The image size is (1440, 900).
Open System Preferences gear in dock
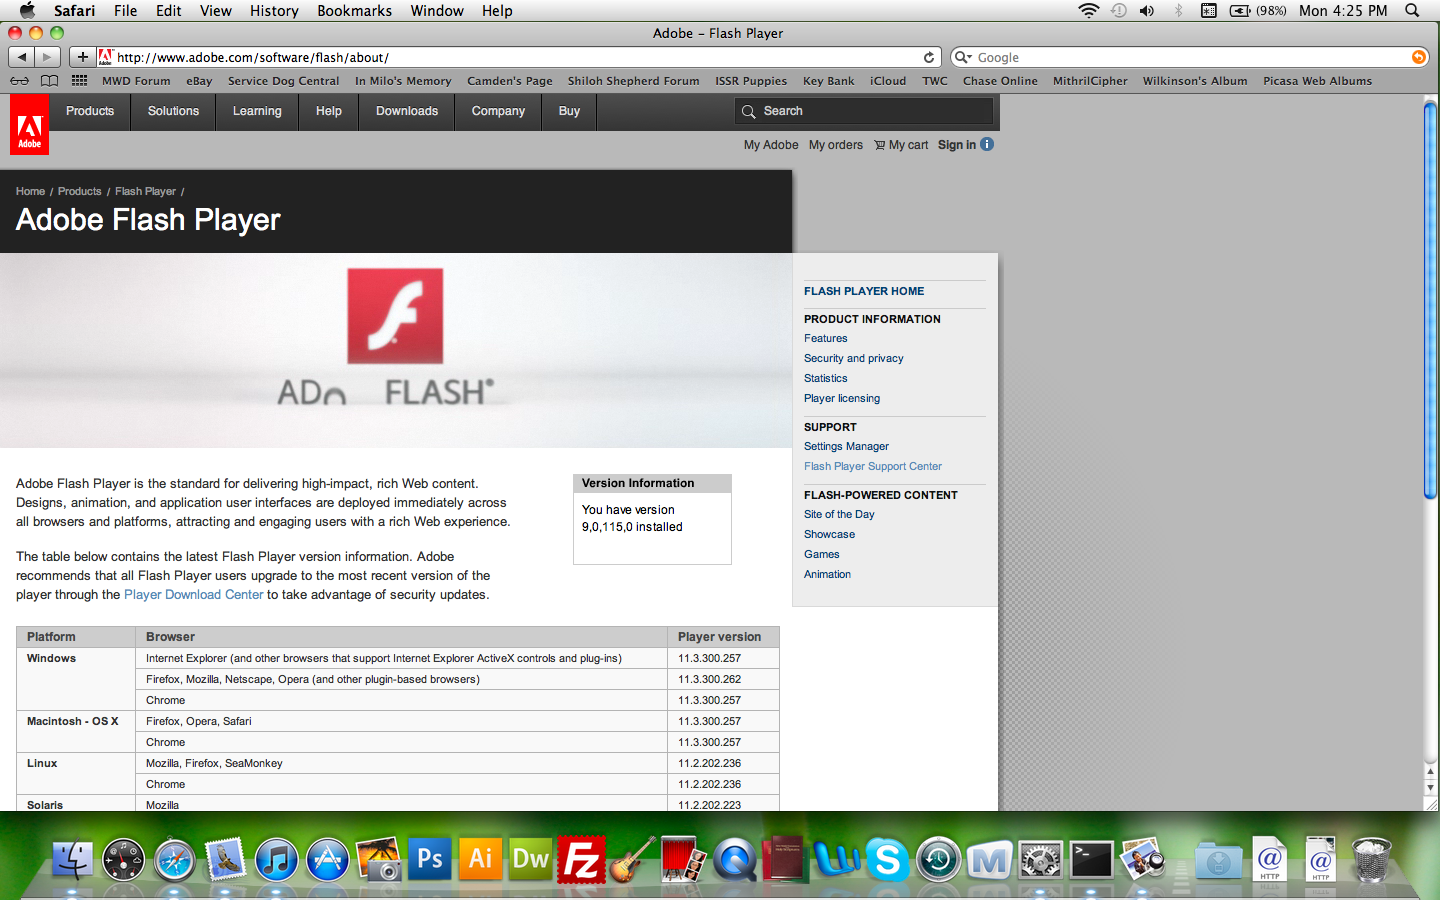coord(1040,858)
